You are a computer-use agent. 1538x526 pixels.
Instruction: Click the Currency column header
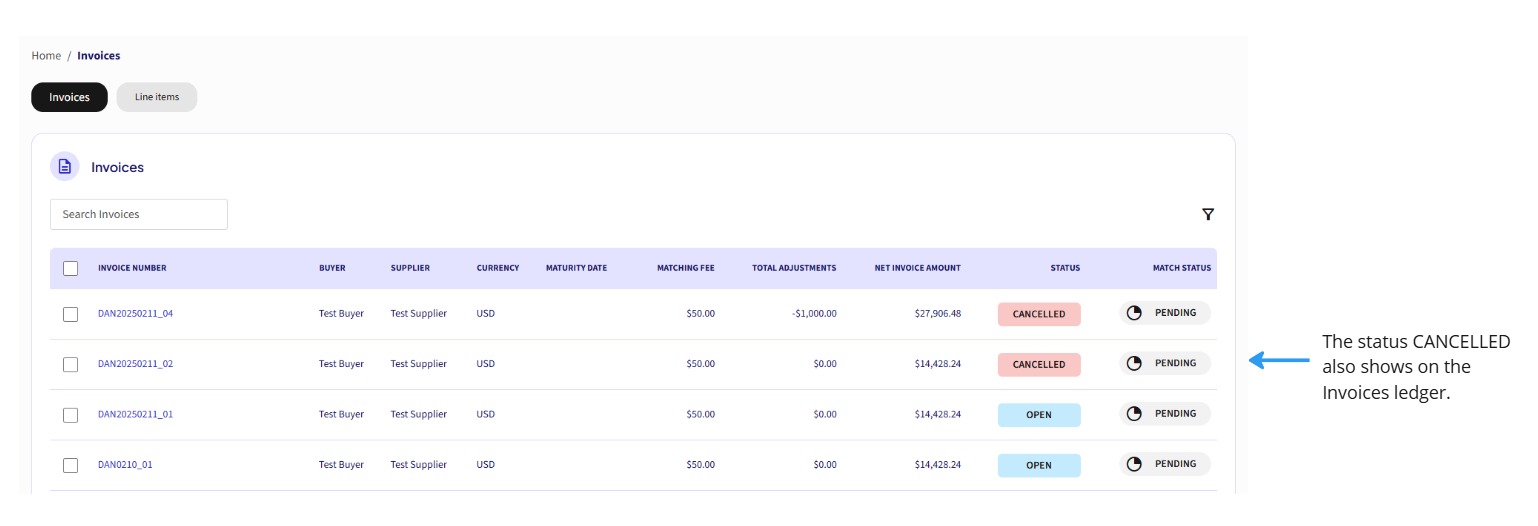pyautogui.click(x=498, y=268)
